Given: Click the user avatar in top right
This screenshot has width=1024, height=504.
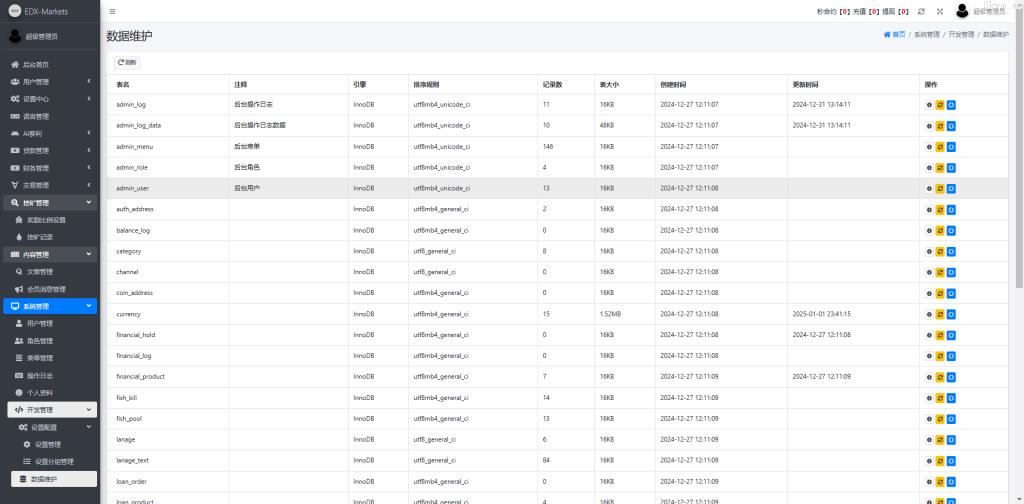Looking at the screenshot, I should 962,11.
